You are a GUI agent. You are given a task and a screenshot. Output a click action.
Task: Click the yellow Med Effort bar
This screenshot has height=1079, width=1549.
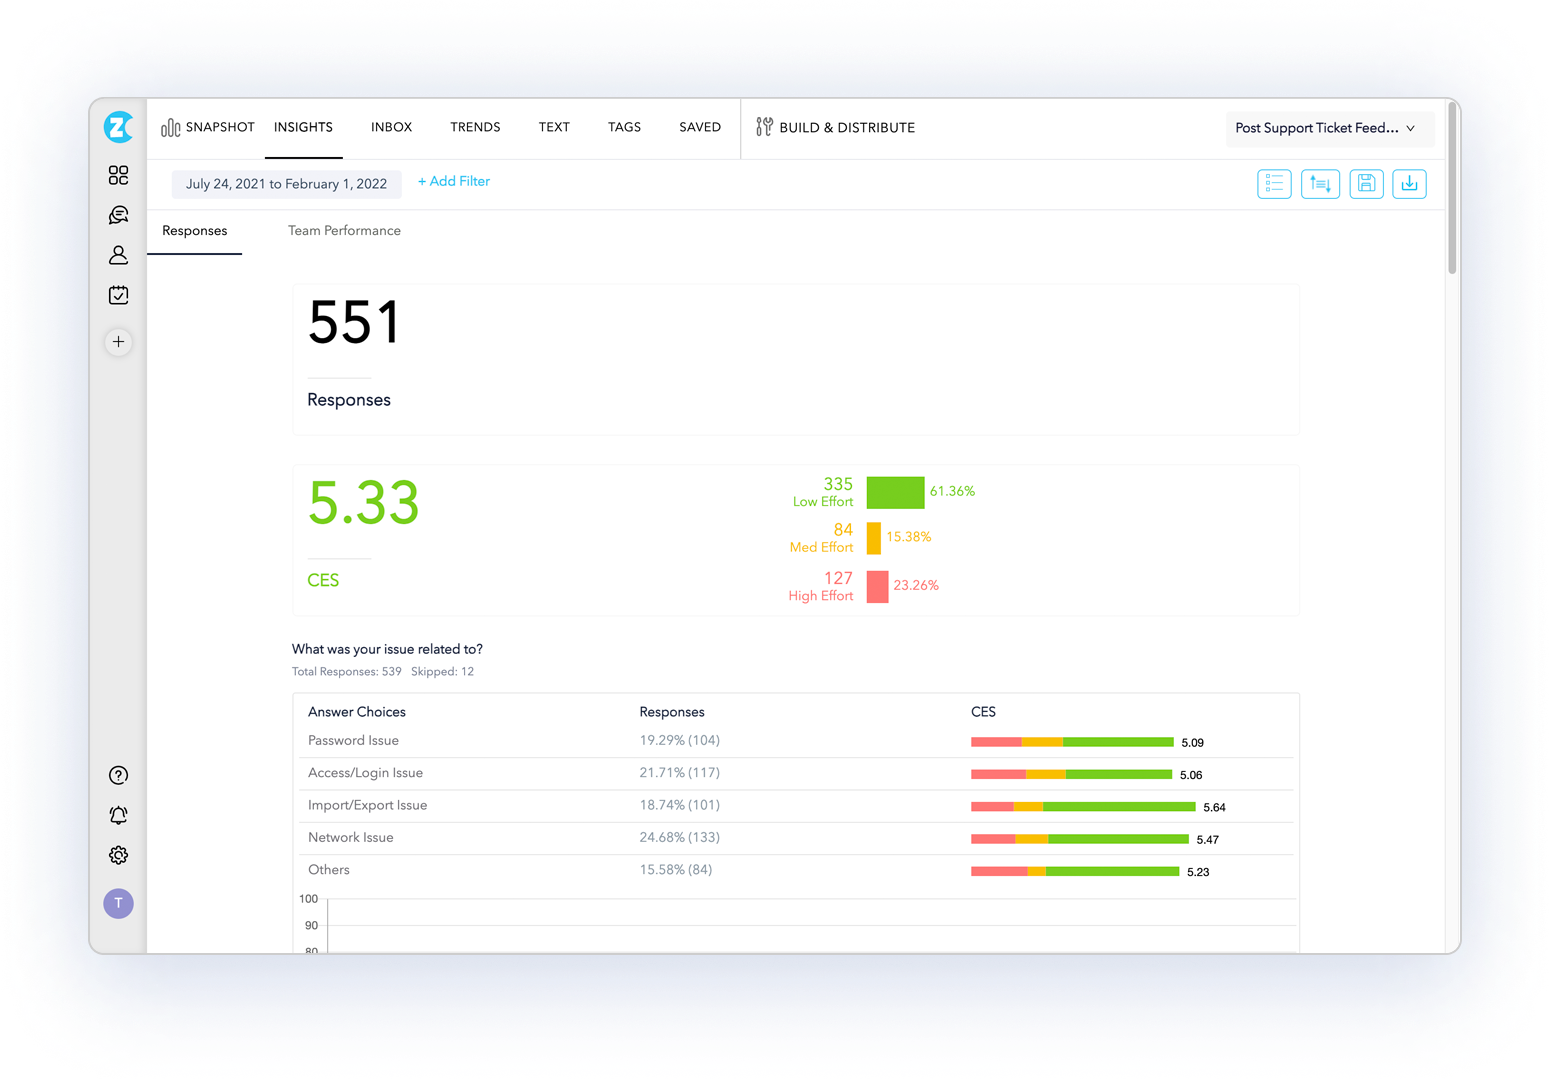click(x=873, y=538)
